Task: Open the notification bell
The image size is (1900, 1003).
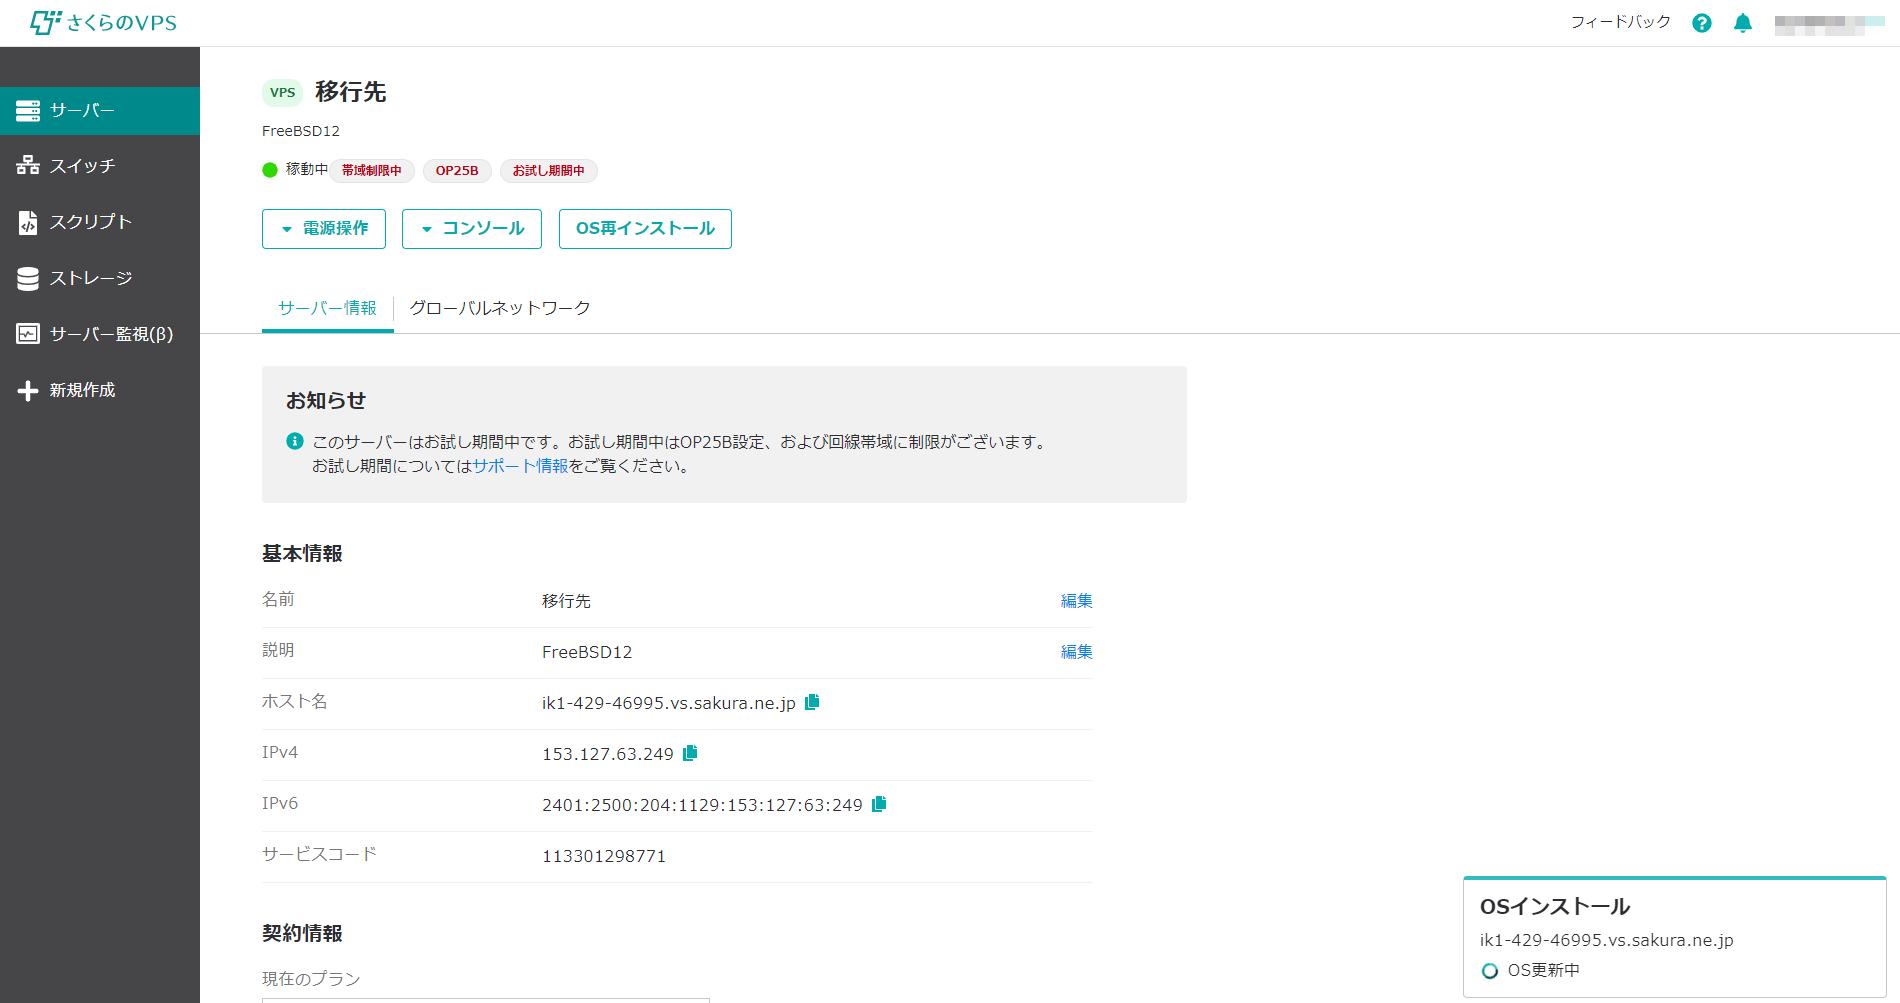Action: pos(1742,22)
